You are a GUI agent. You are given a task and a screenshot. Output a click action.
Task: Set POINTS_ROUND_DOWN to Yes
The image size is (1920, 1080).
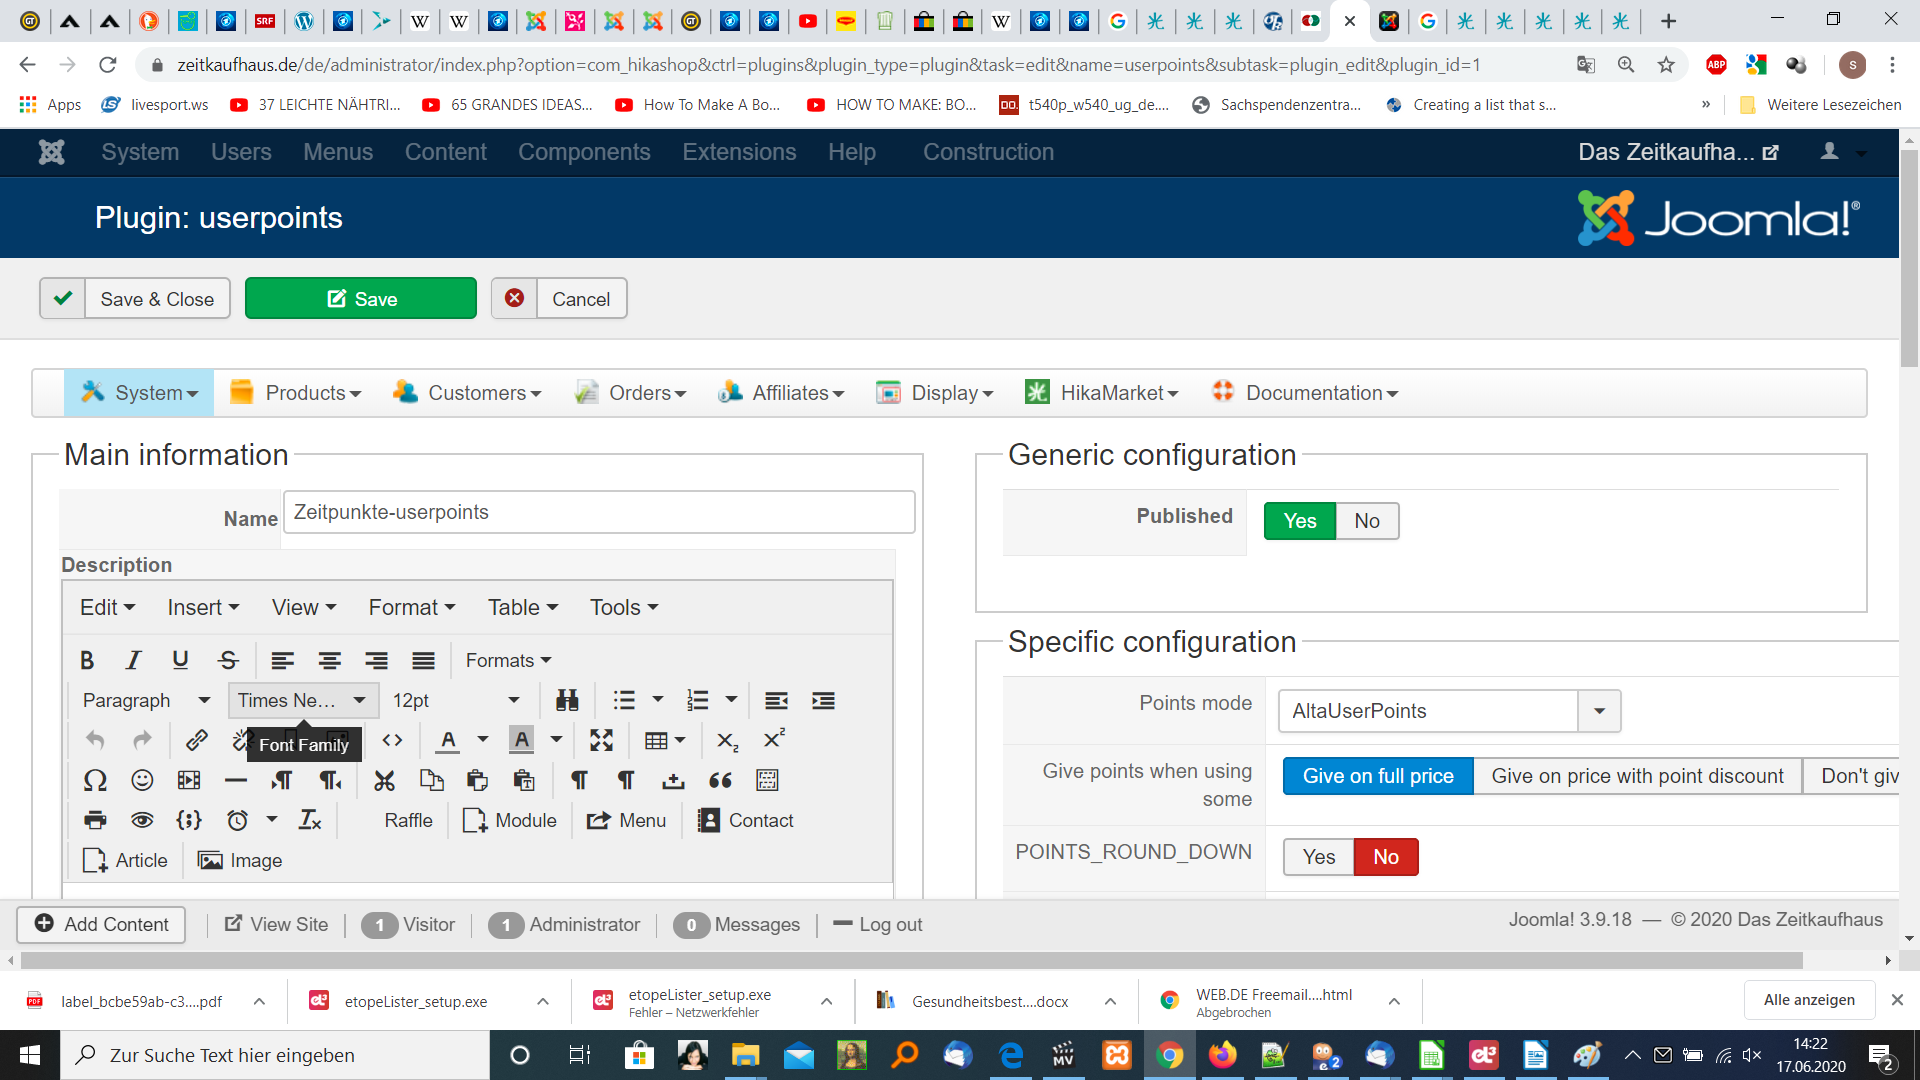click(1318, 857)
